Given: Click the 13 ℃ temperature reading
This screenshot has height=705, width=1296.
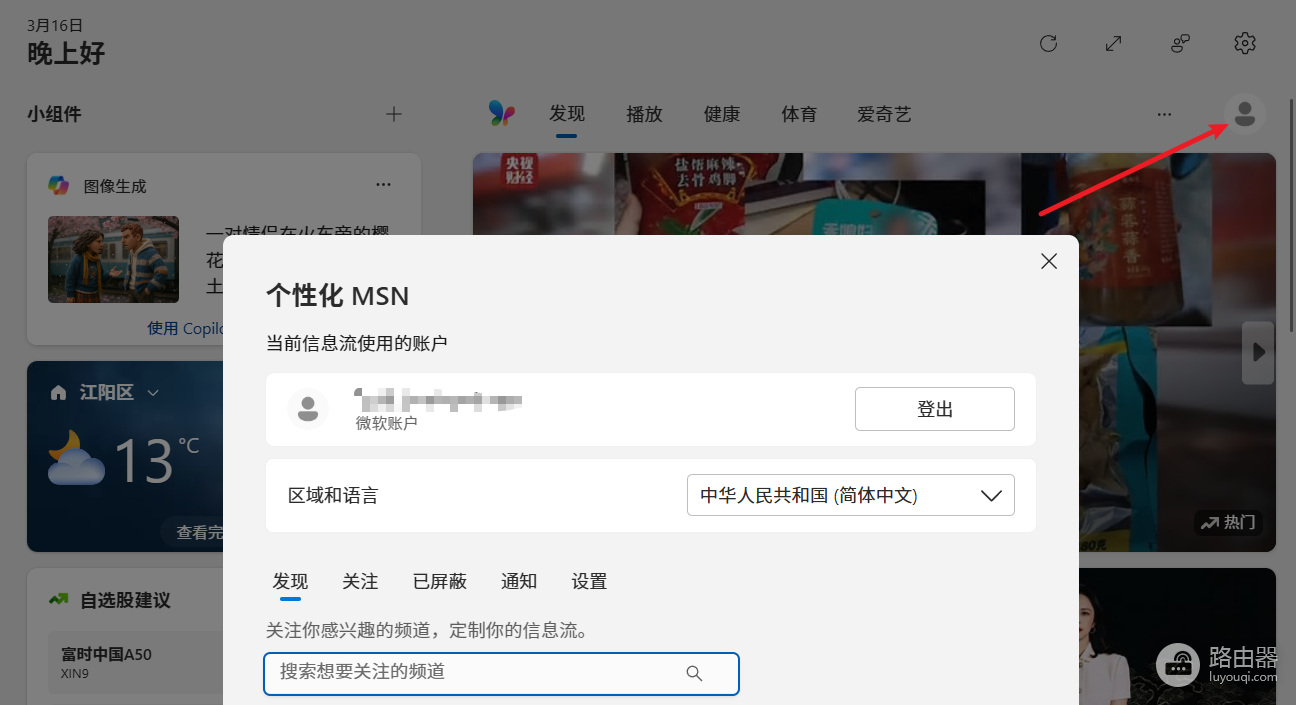Looking at the screenshot, I should pos(157,461).
